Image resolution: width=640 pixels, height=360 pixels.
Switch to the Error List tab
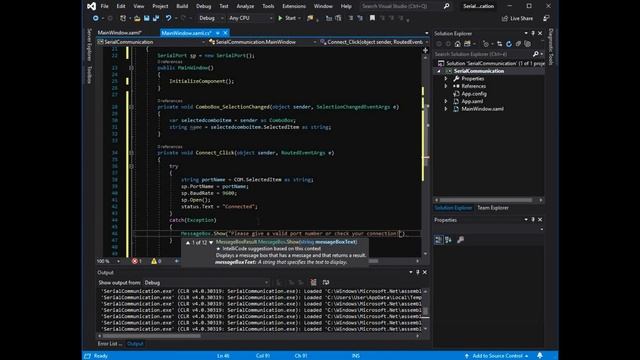(109, 344)
